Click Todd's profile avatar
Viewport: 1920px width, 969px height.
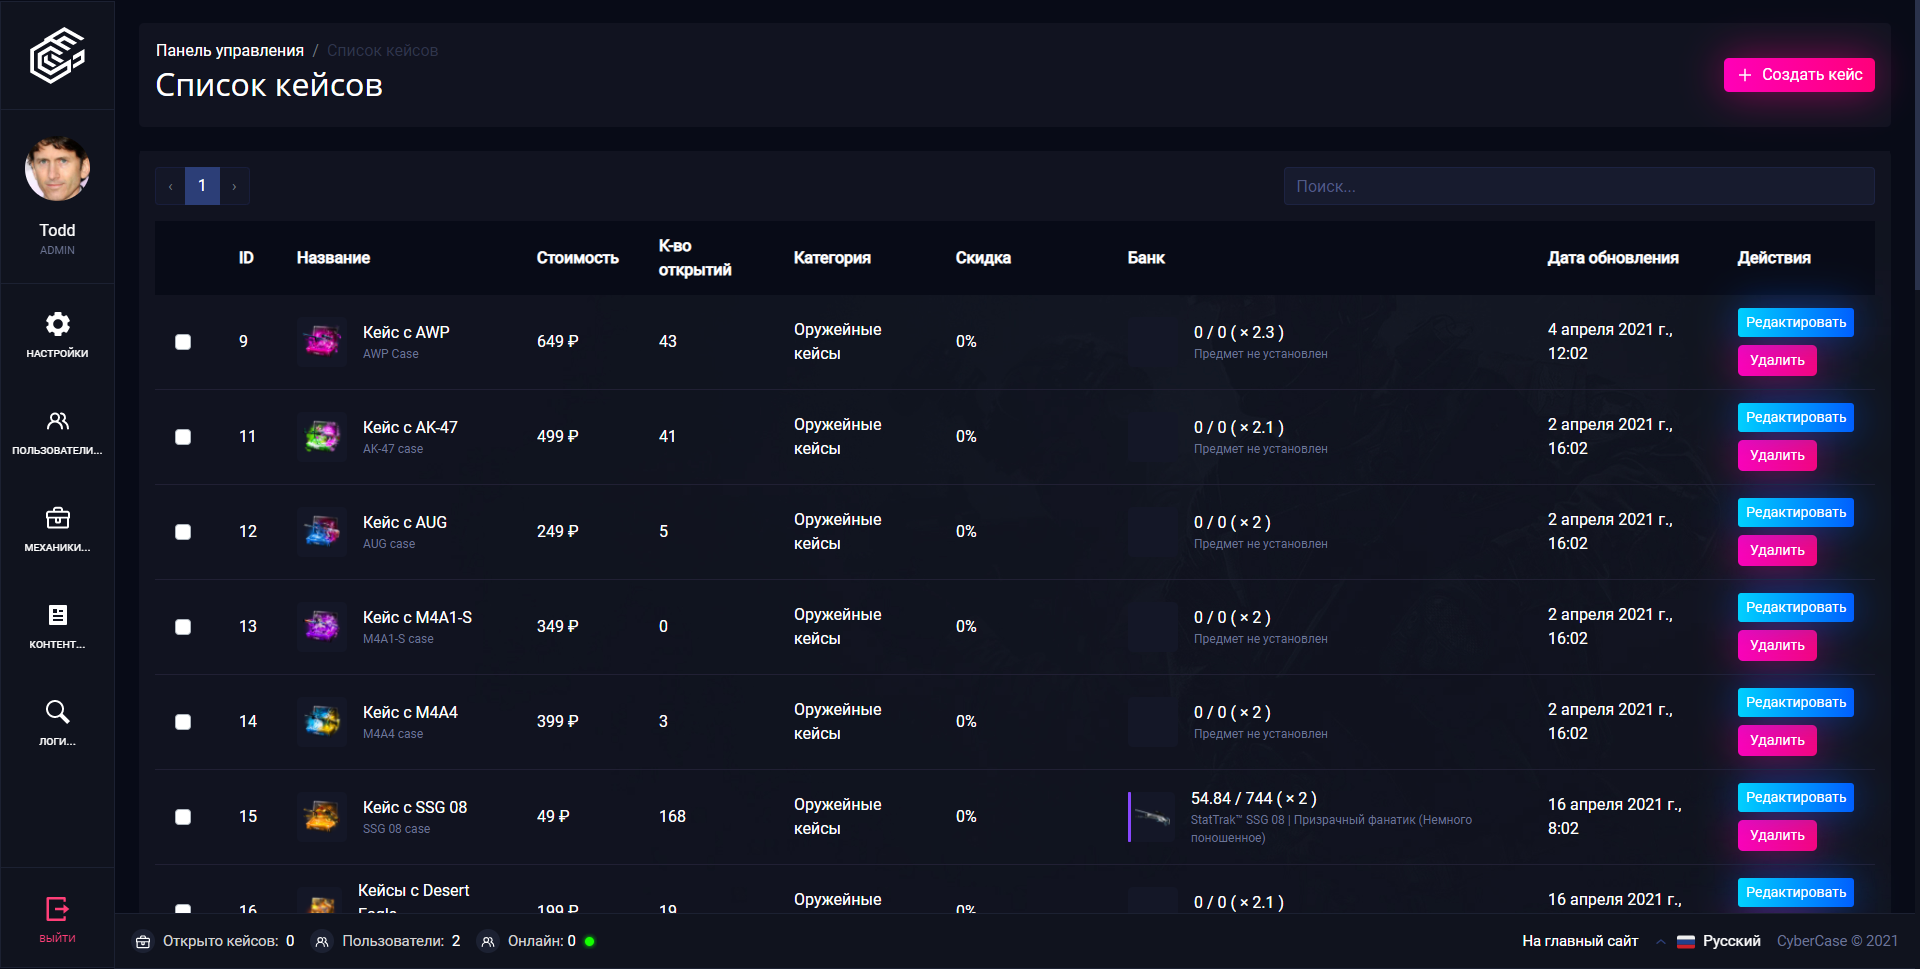(57, 169)
